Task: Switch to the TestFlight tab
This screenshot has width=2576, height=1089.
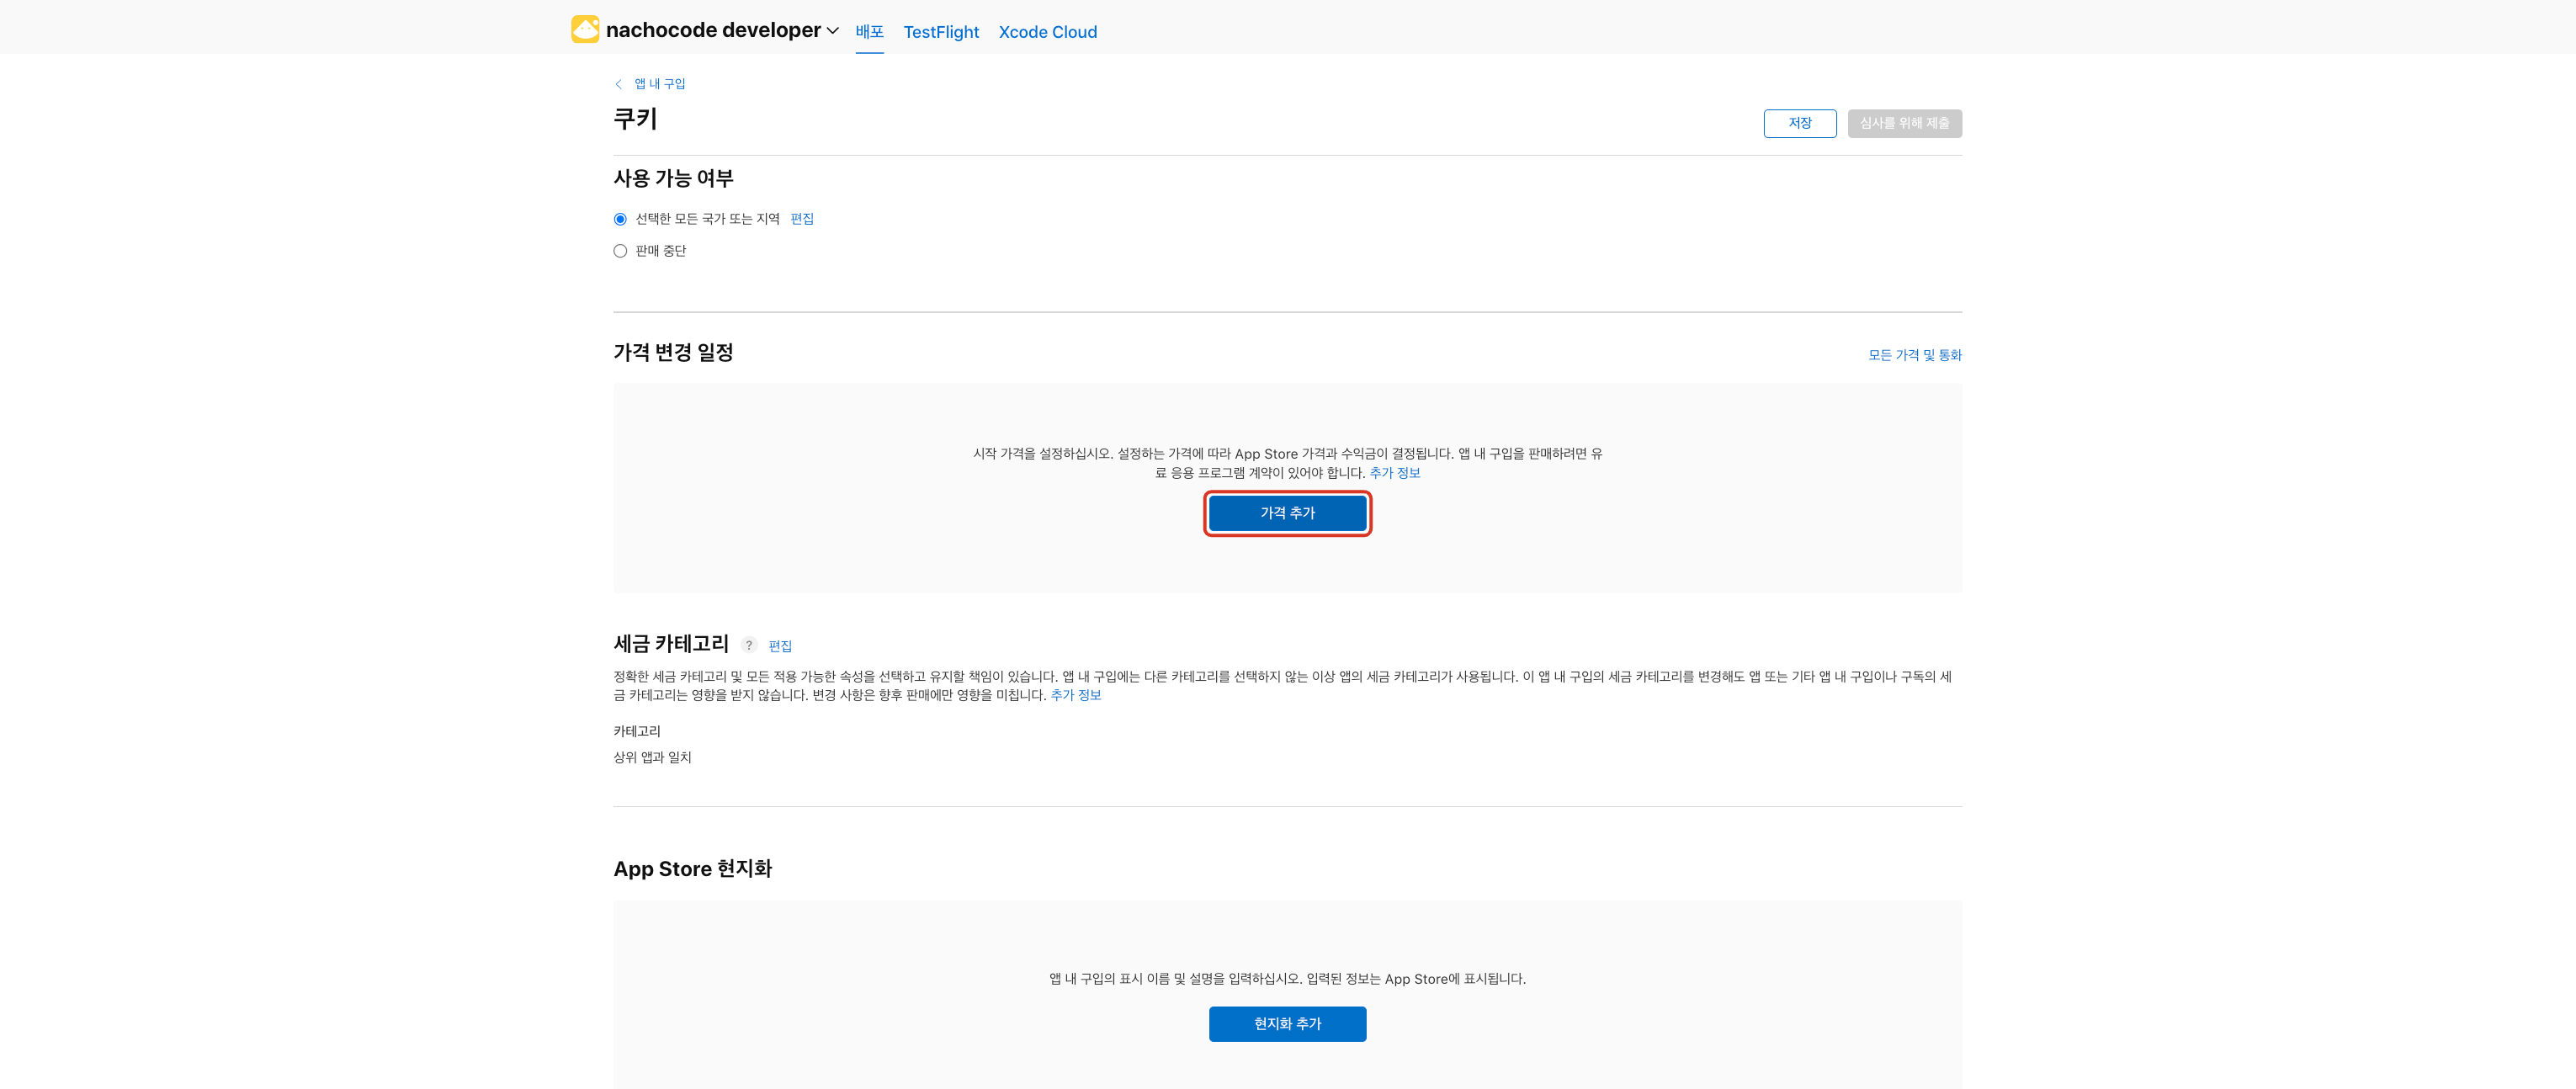Action: click(940, 32)
